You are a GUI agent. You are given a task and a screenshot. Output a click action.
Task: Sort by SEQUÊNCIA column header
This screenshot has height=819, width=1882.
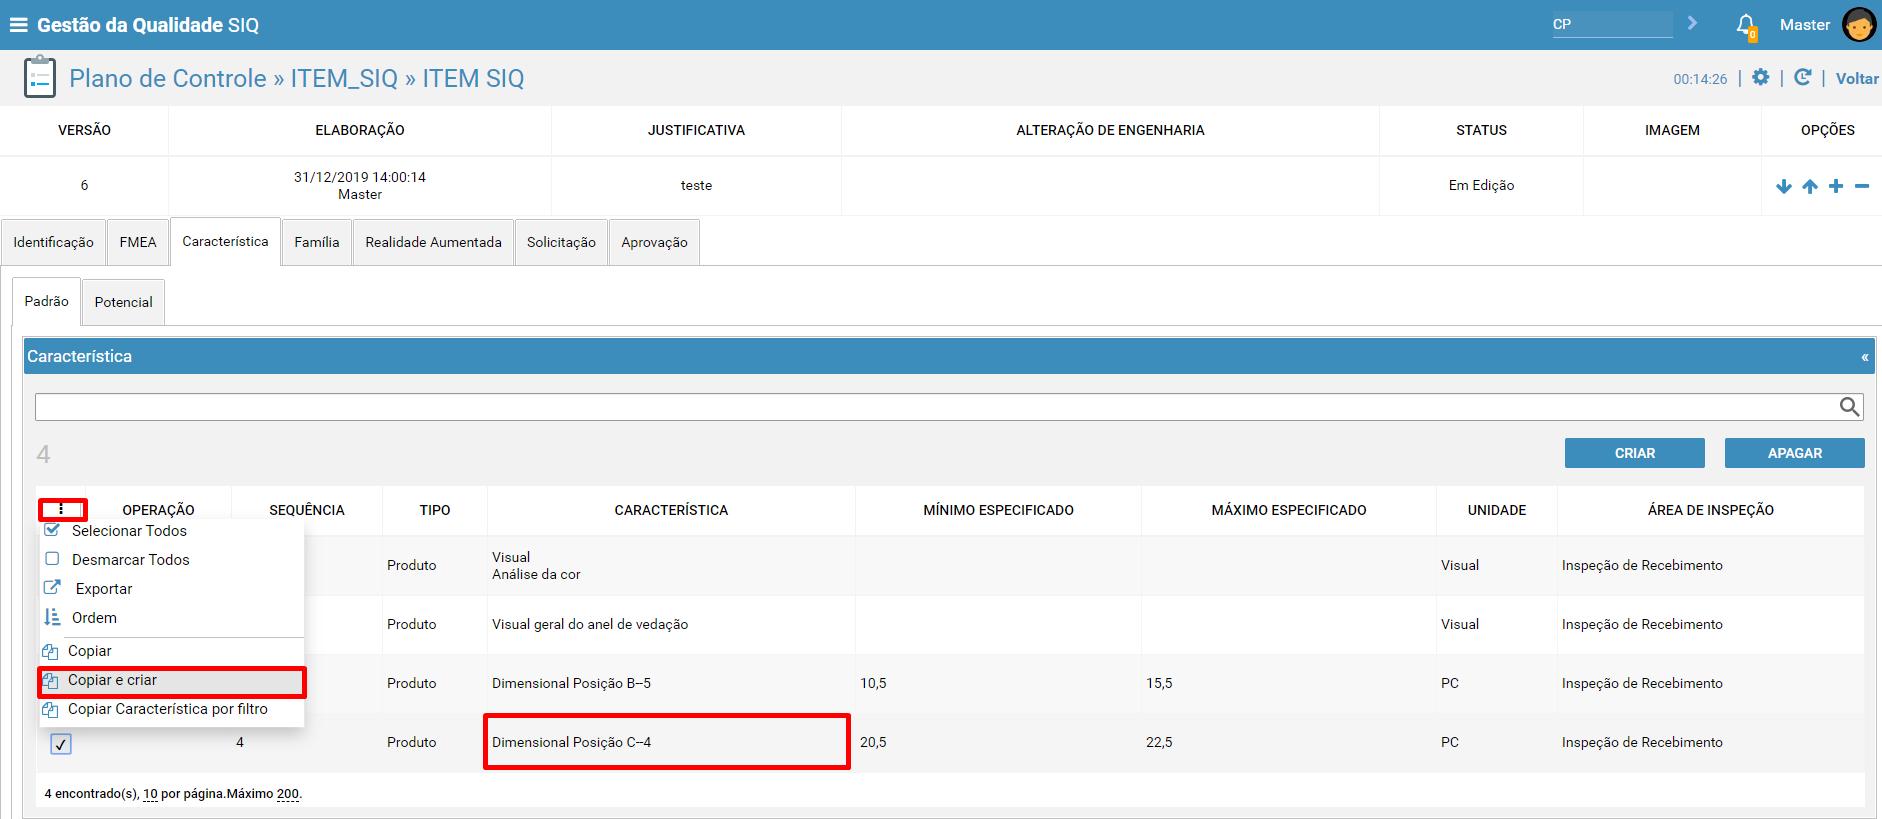(x=307, y=510)
